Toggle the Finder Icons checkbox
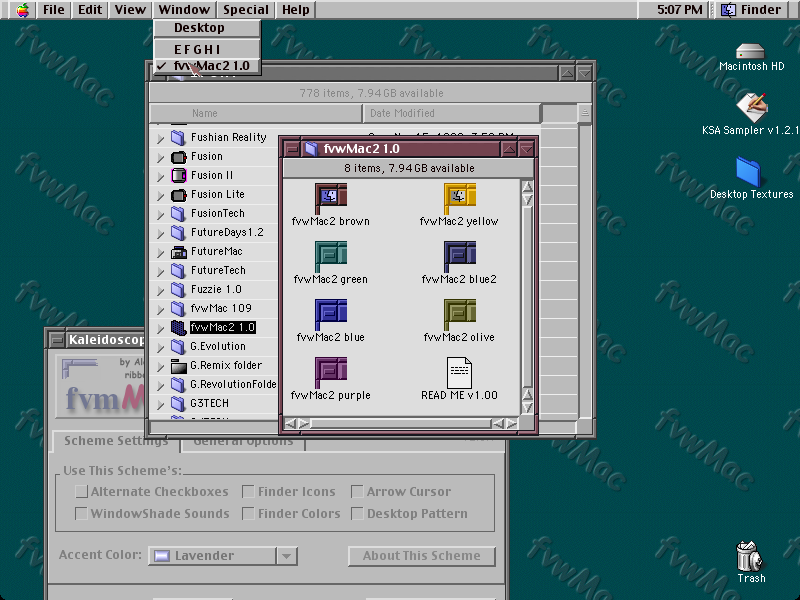 pos(248,491)
